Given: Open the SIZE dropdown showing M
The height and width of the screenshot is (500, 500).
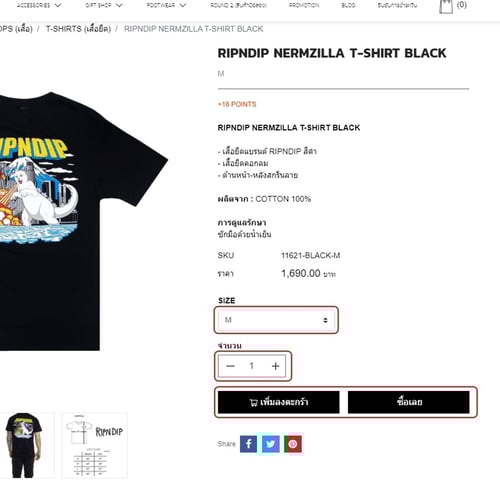Looking at the screenshot, I should click(276, 320).
